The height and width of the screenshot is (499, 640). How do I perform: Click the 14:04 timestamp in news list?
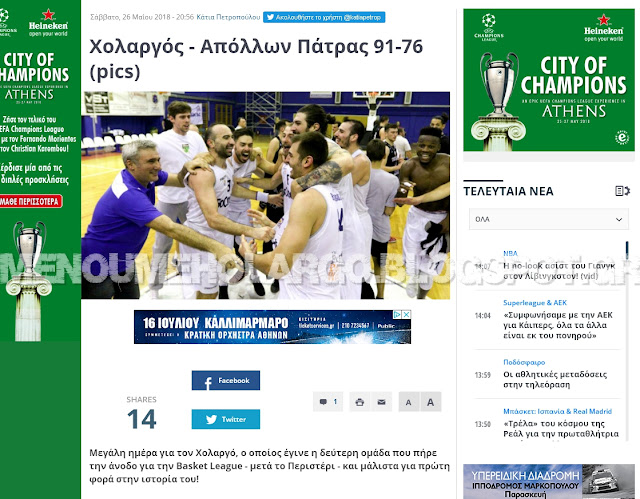coord(482,315)
